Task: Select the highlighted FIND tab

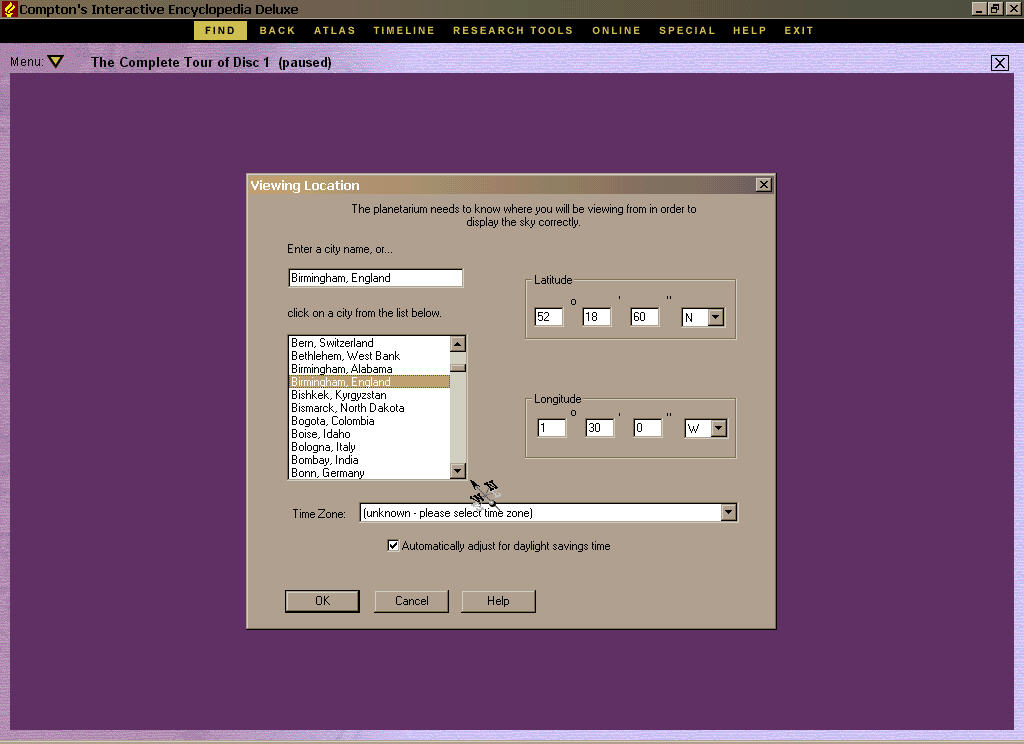Action: (219, 30)
